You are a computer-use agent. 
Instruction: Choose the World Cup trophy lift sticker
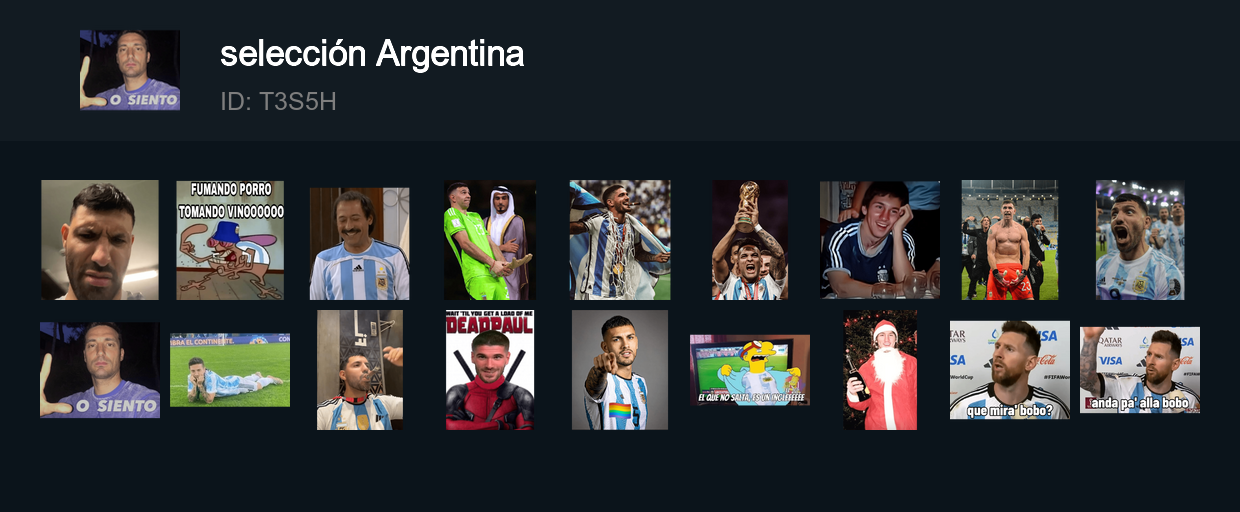pyautogui.click(x=750, y=240)
